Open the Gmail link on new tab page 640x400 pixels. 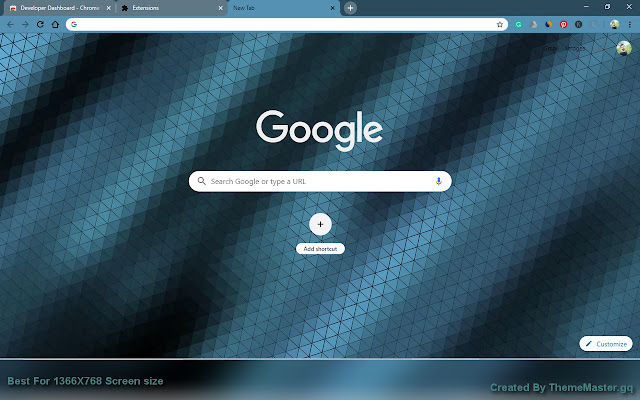point(551,48)
